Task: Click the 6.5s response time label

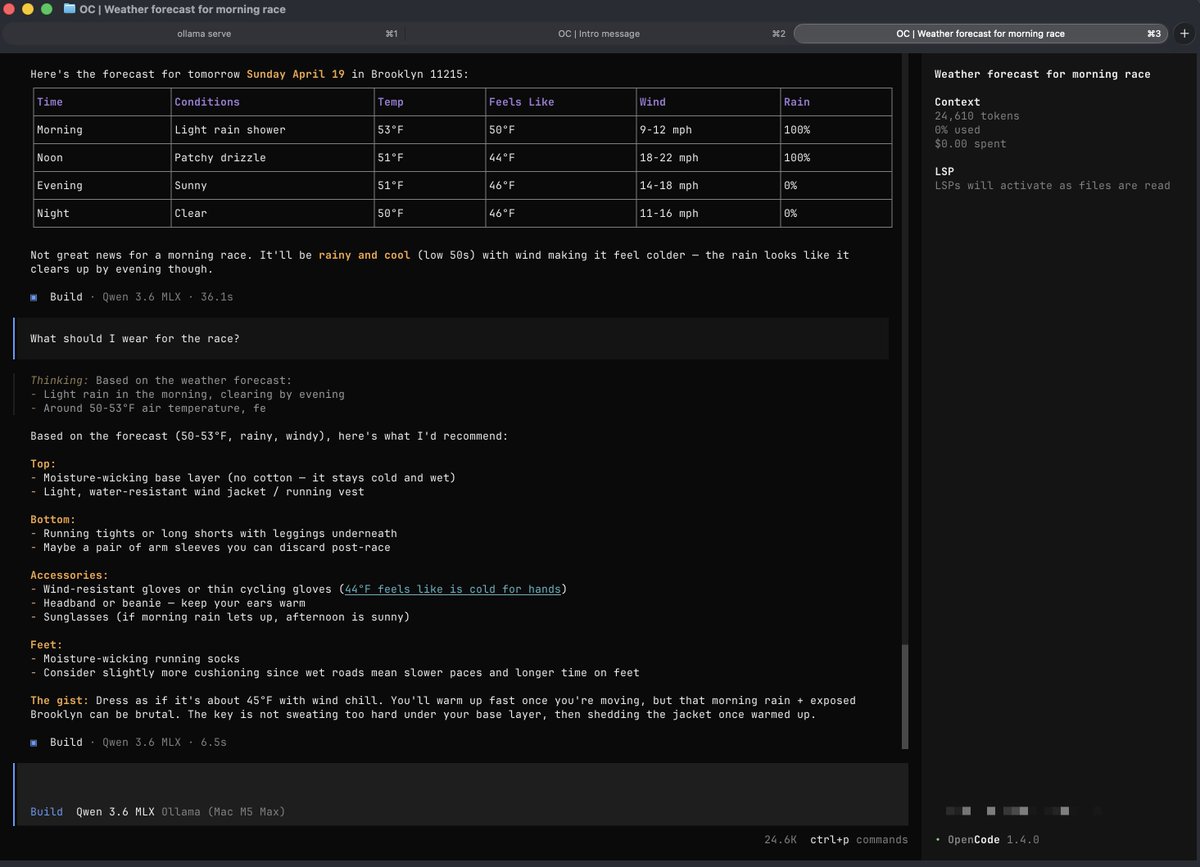Action: pyautogui.click(x=213, y=742)
